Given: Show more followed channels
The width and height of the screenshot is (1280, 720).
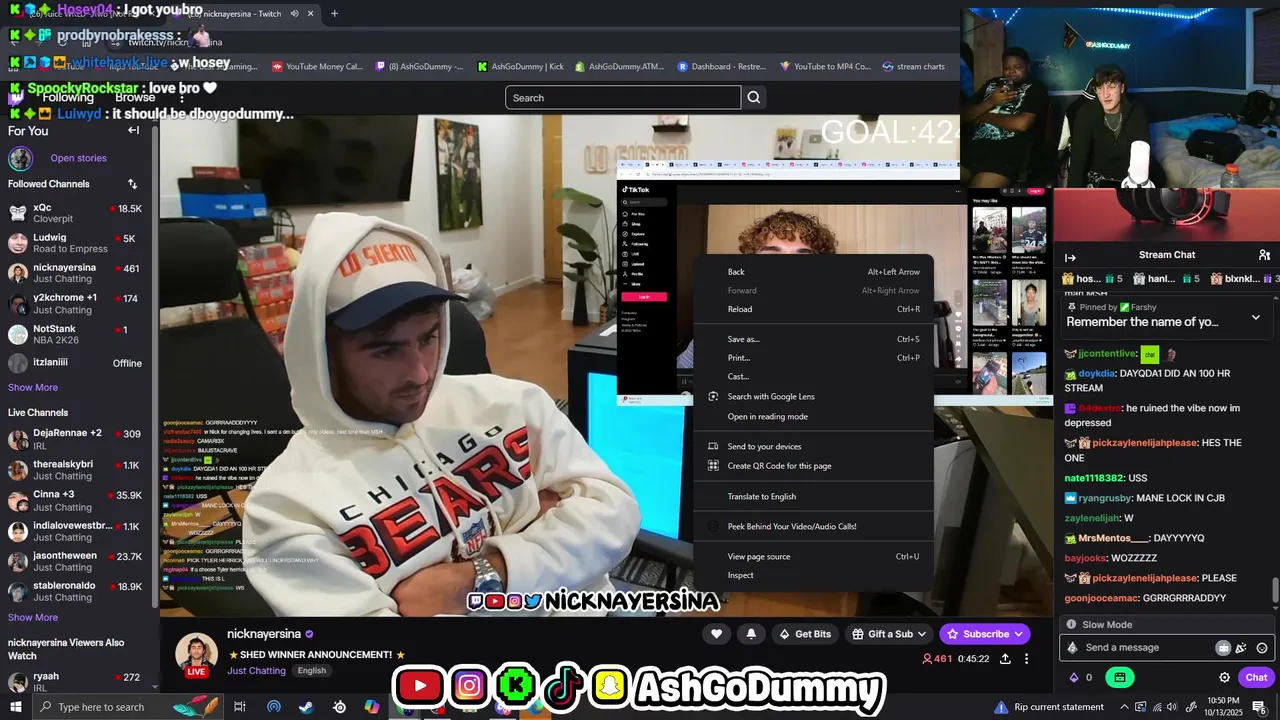Looking at the screenshot, I should tap(33, 387).
